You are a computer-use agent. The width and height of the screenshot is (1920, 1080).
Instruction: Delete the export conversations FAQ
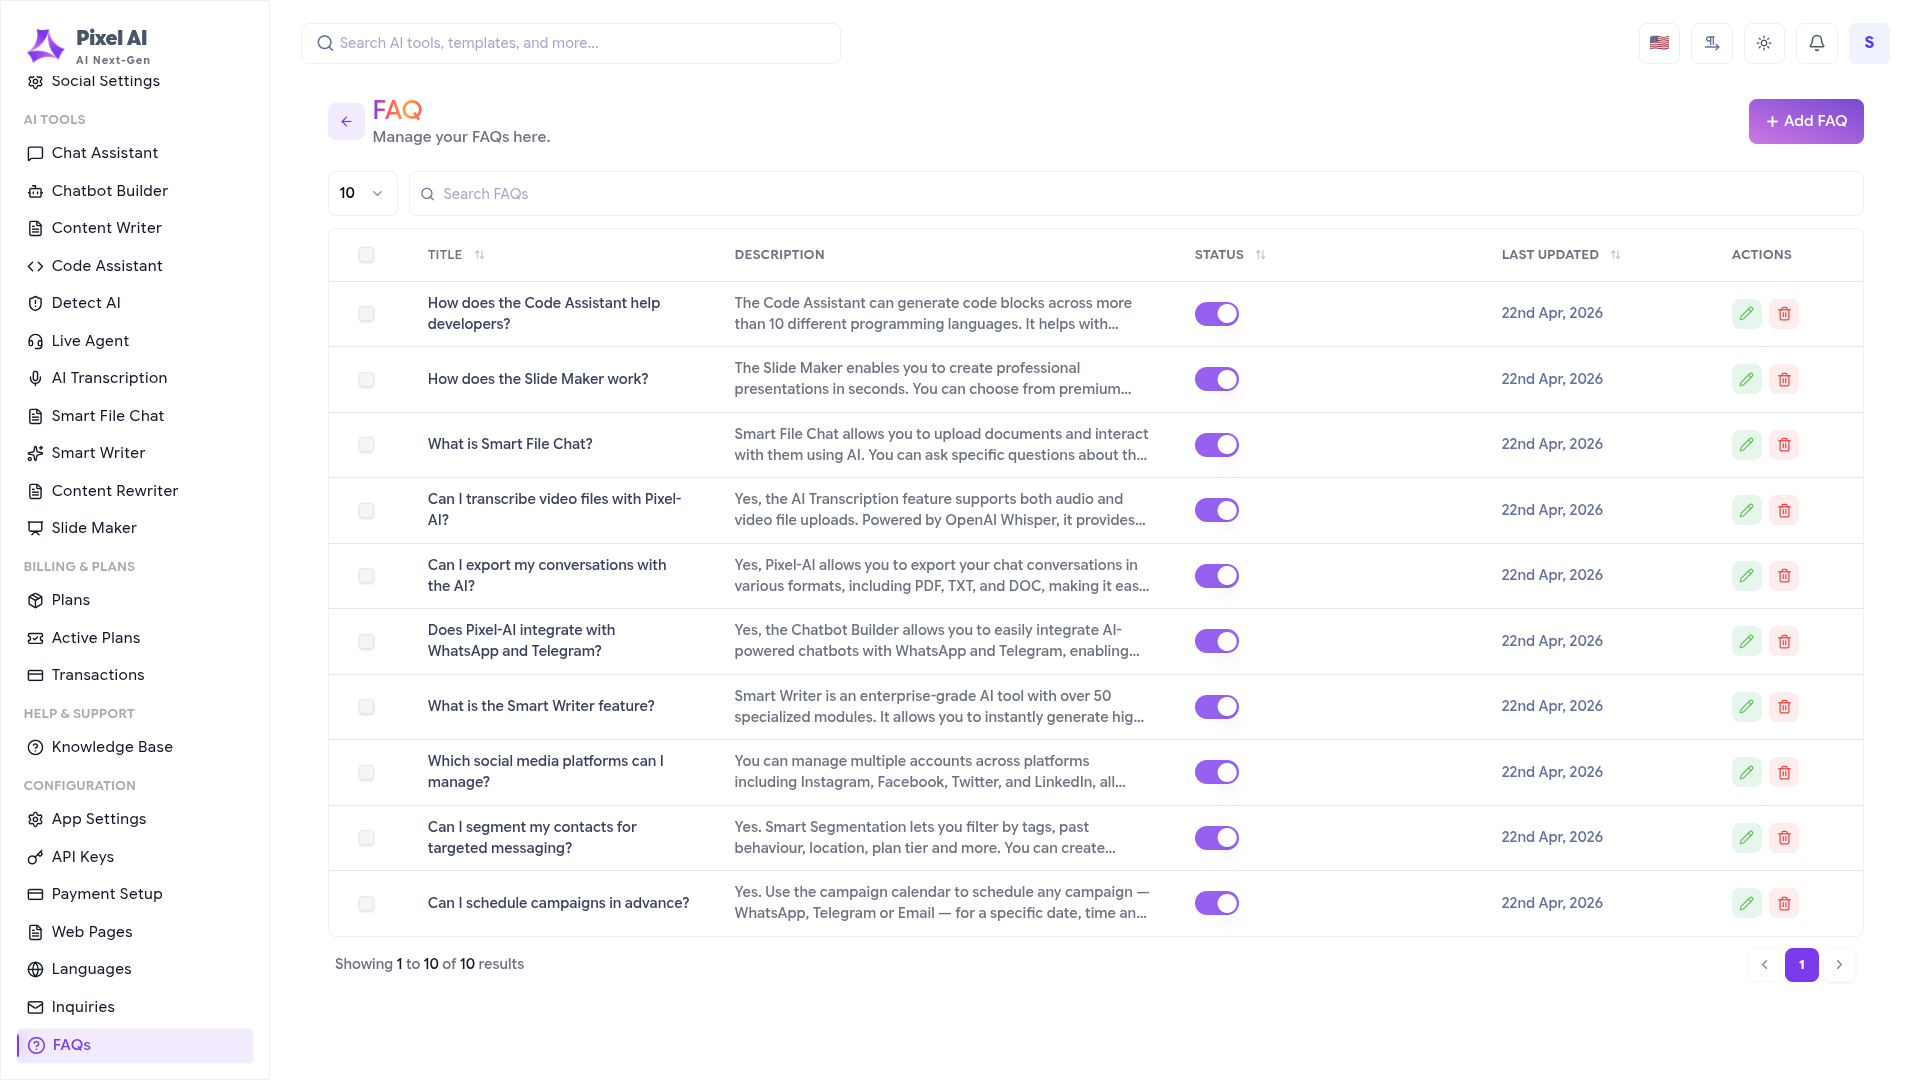(1784, 576)
